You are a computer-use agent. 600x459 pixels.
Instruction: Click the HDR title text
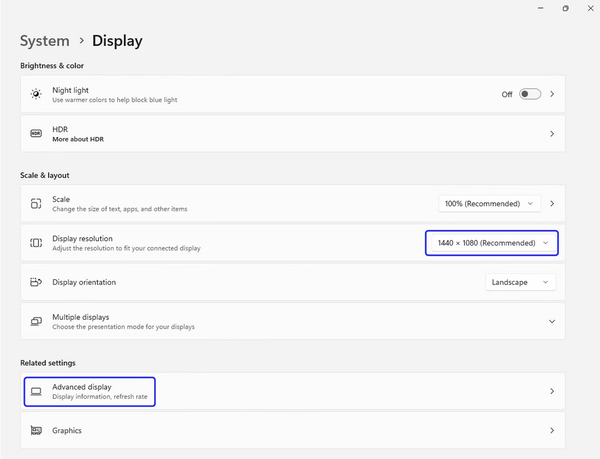point(60,129)
